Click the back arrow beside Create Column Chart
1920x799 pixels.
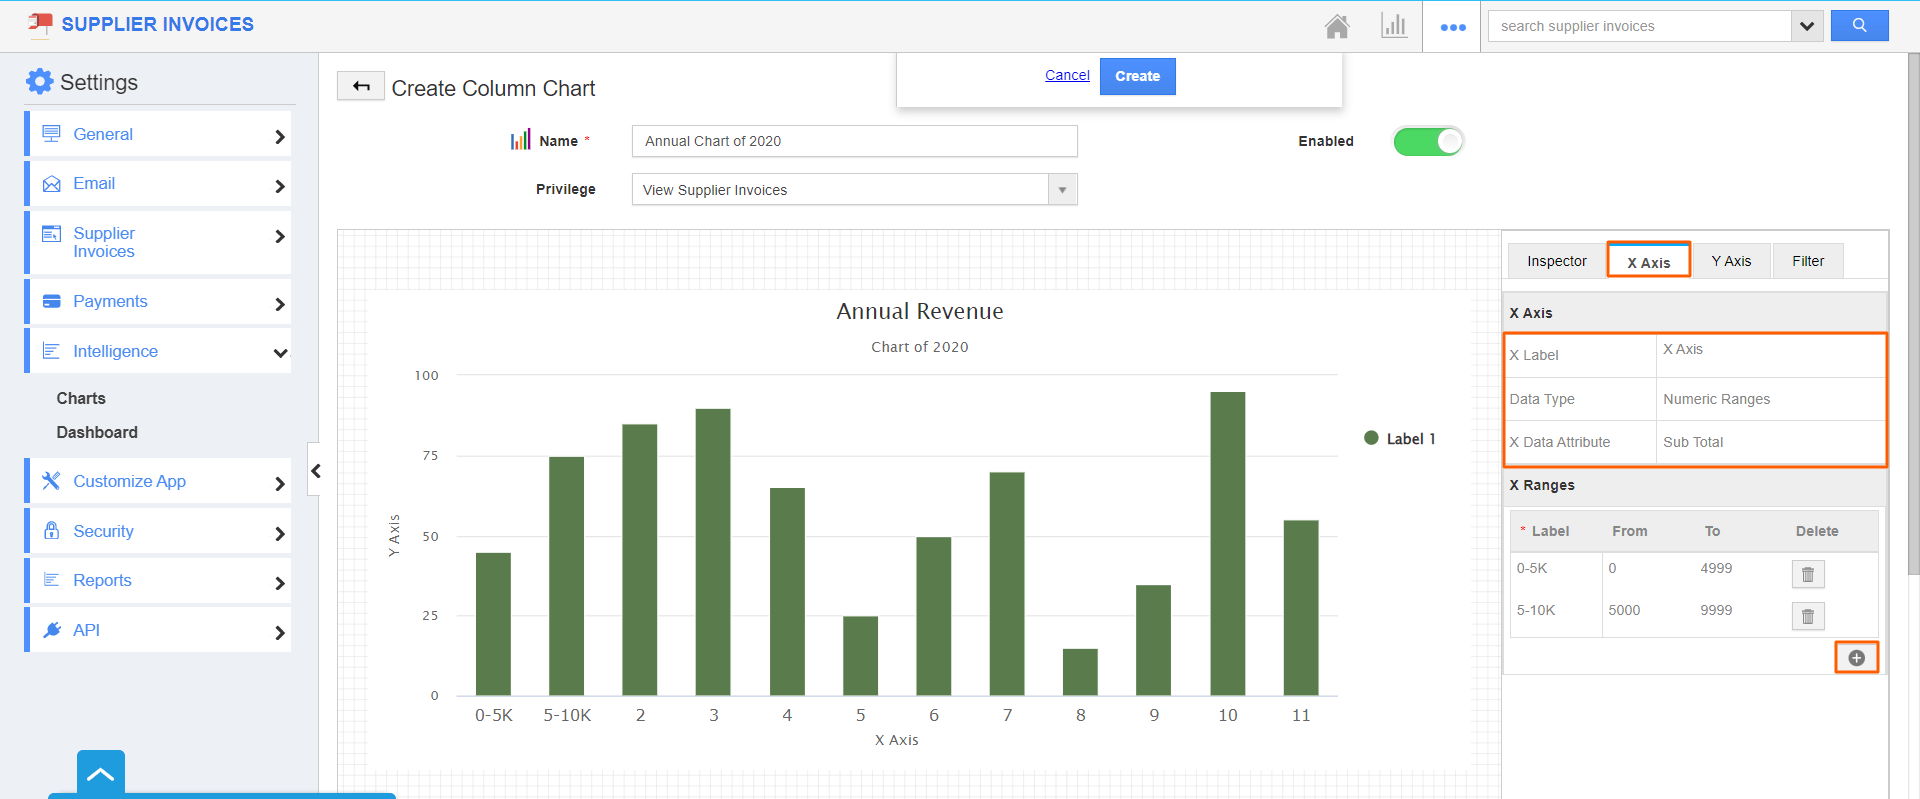coord(361,87)
